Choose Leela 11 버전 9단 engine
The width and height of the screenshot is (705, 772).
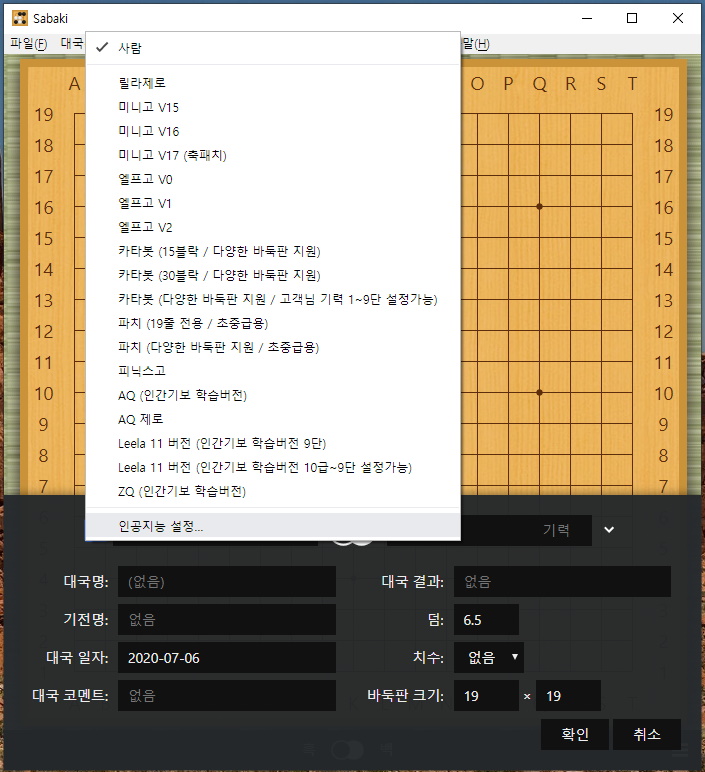273,443
